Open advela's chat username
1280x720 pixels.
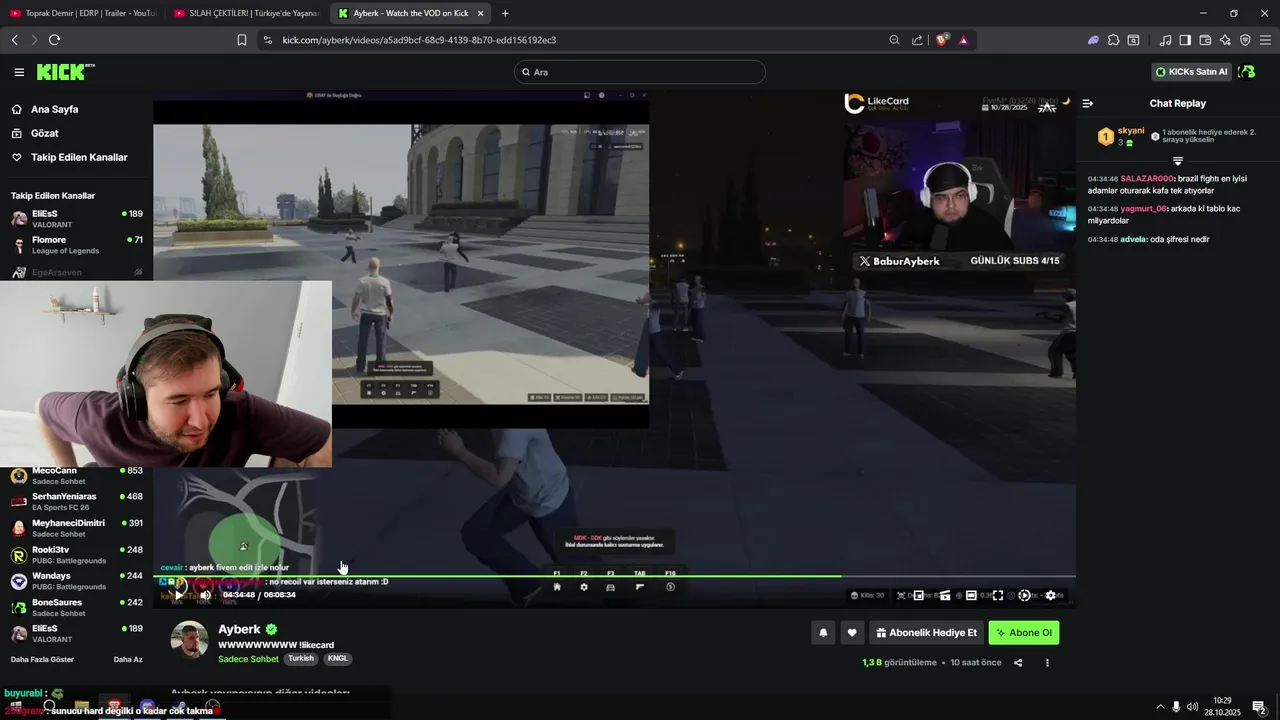tap(1133, 240)
